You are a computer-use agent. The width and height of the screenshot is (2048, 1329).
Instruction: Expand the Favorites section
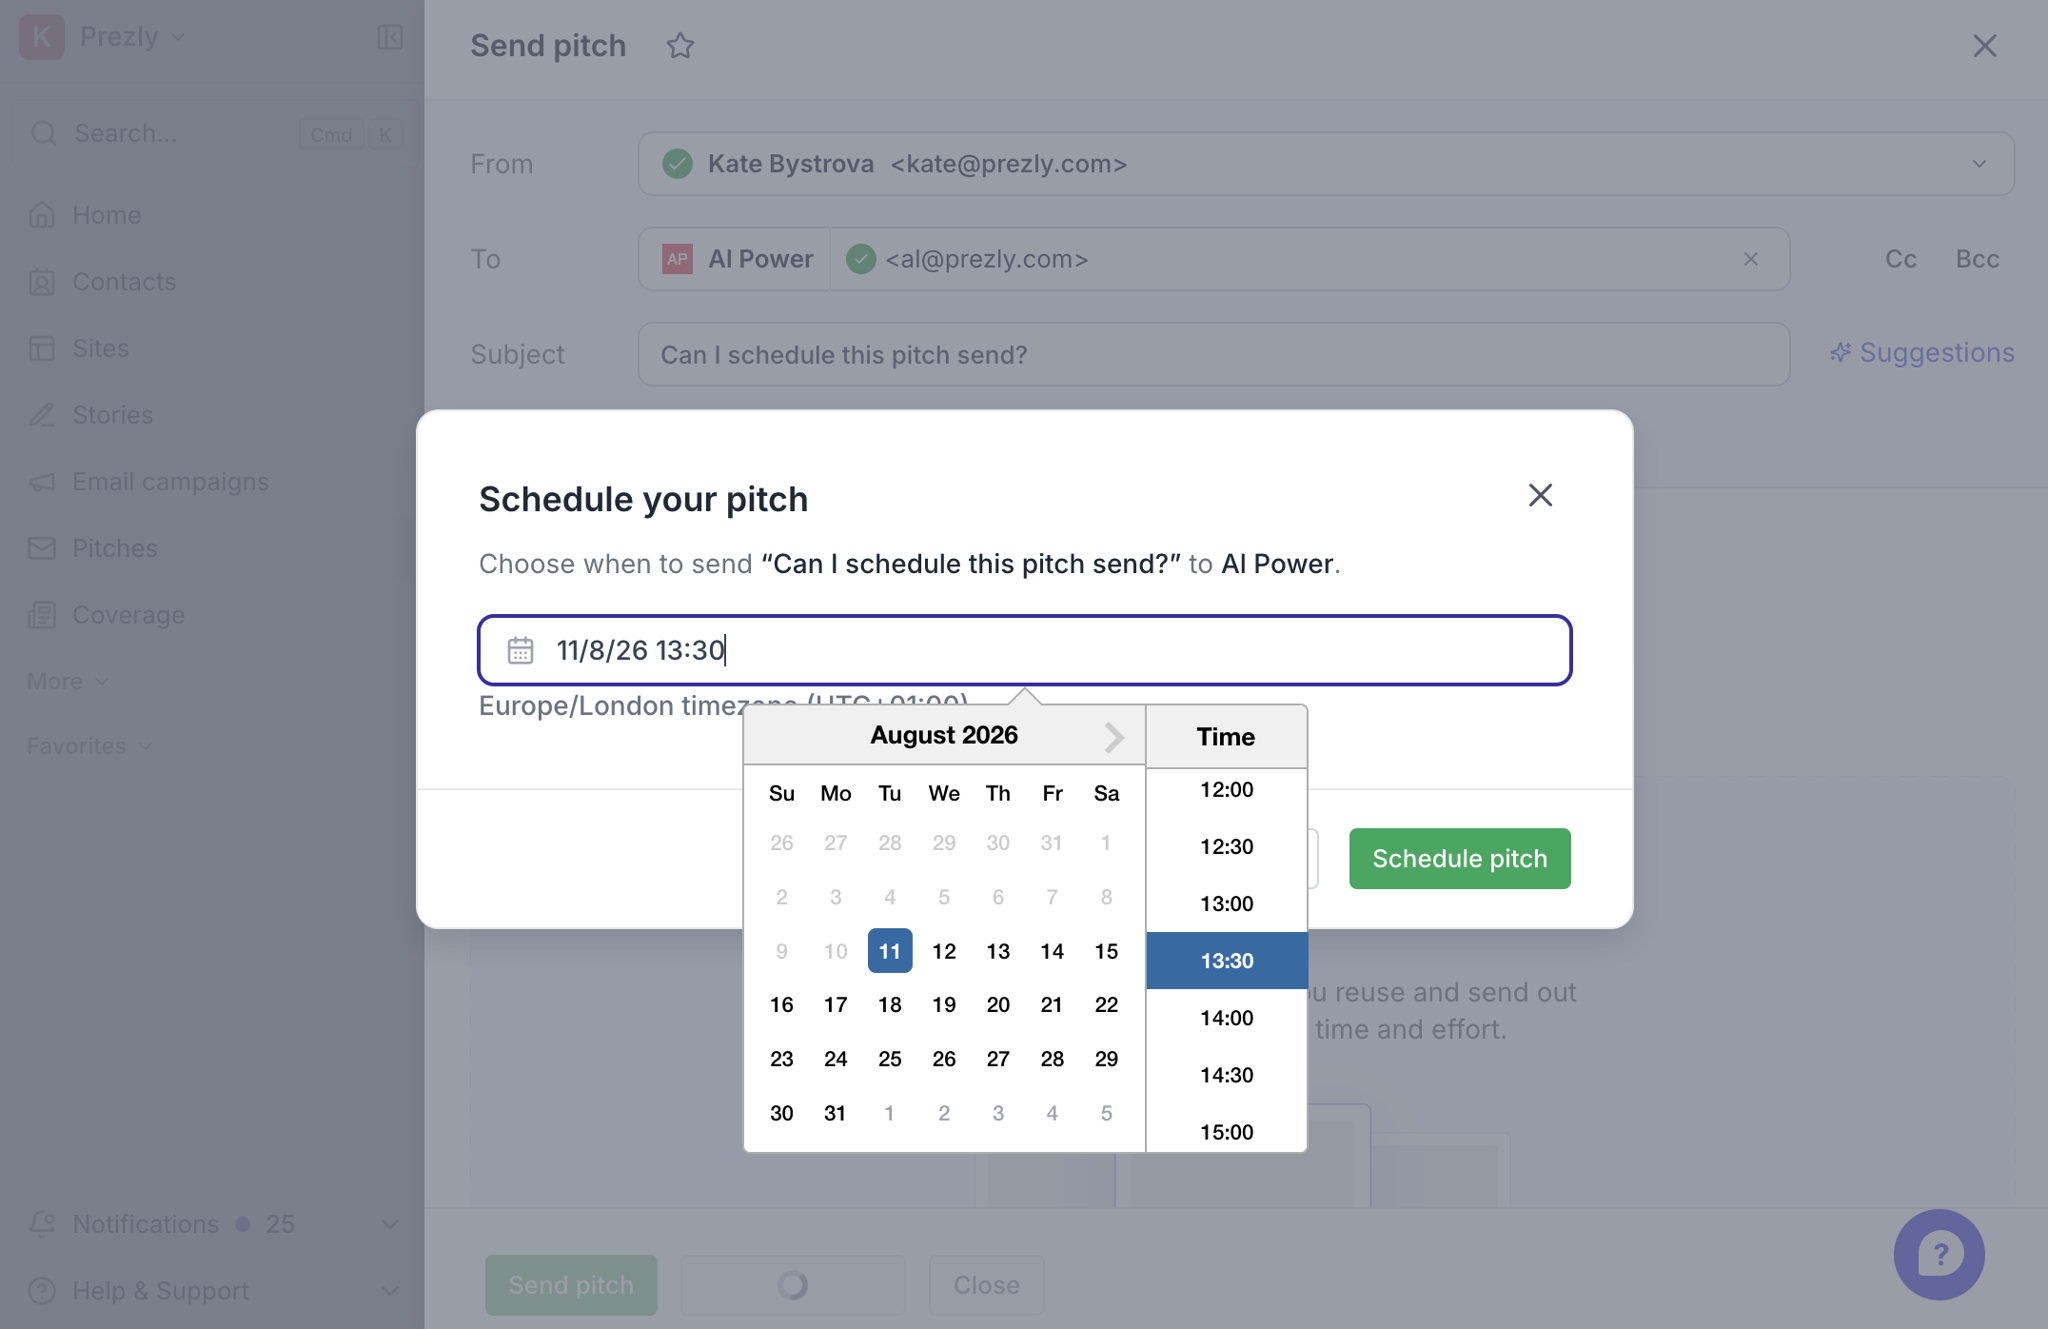pyautogui.click(x=90, y=746)
